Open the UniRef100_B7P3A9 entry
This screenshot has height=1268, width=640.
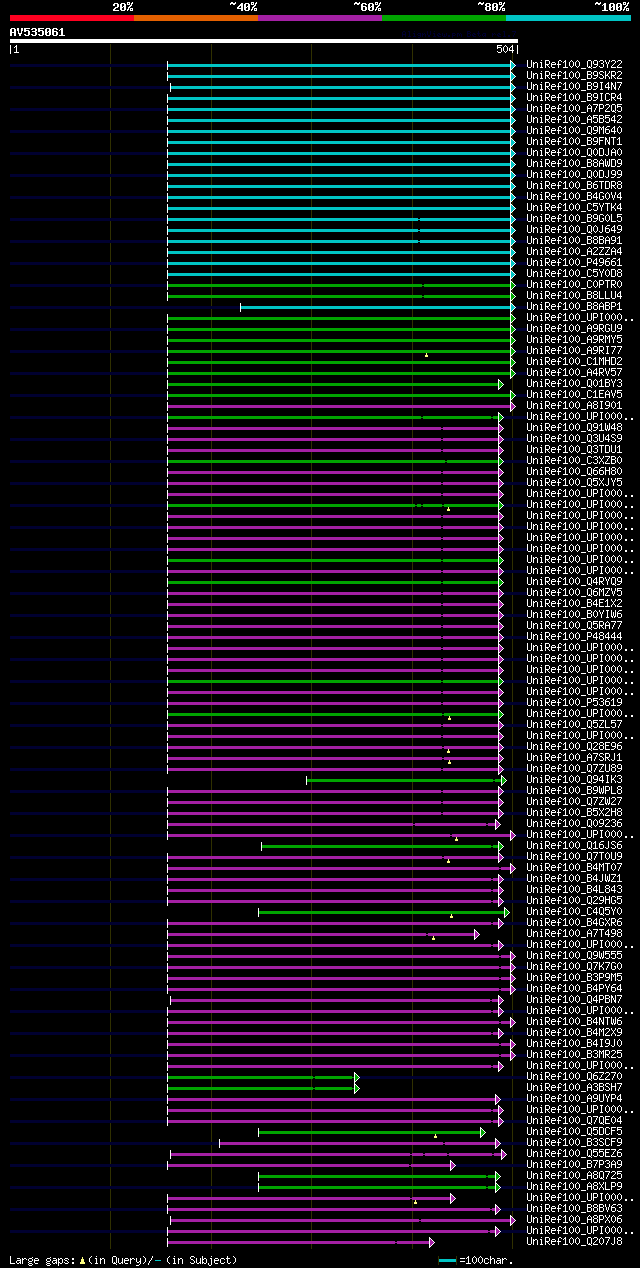(574, 1164)
